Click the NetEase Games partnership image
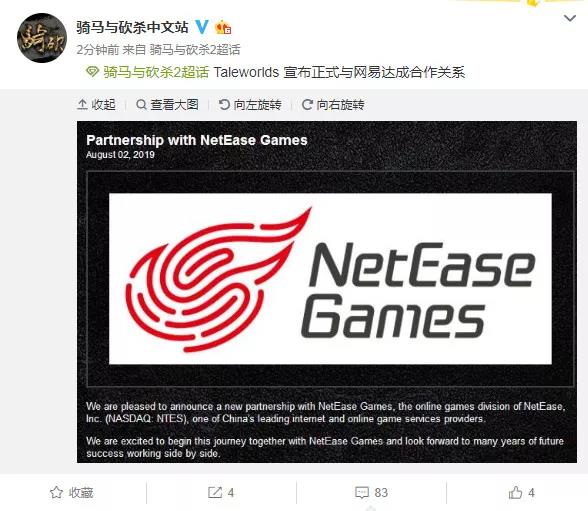 point(327,292)
